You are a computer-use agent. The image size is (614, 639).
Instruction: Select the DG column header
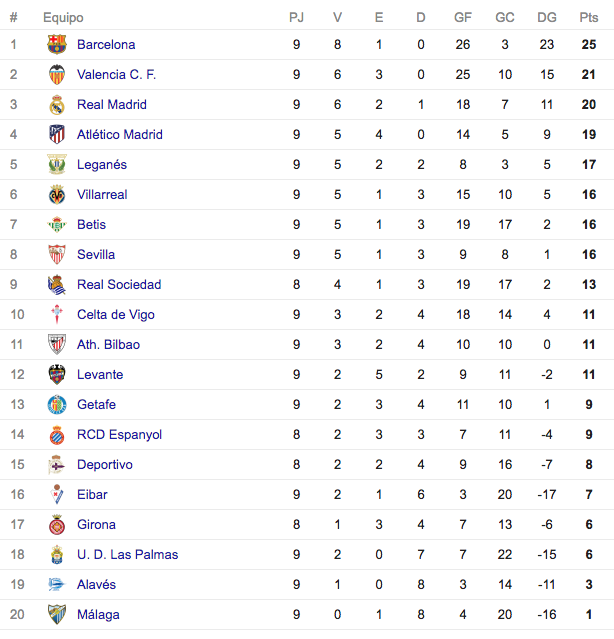pyautogui.click(x=547, y=18)
